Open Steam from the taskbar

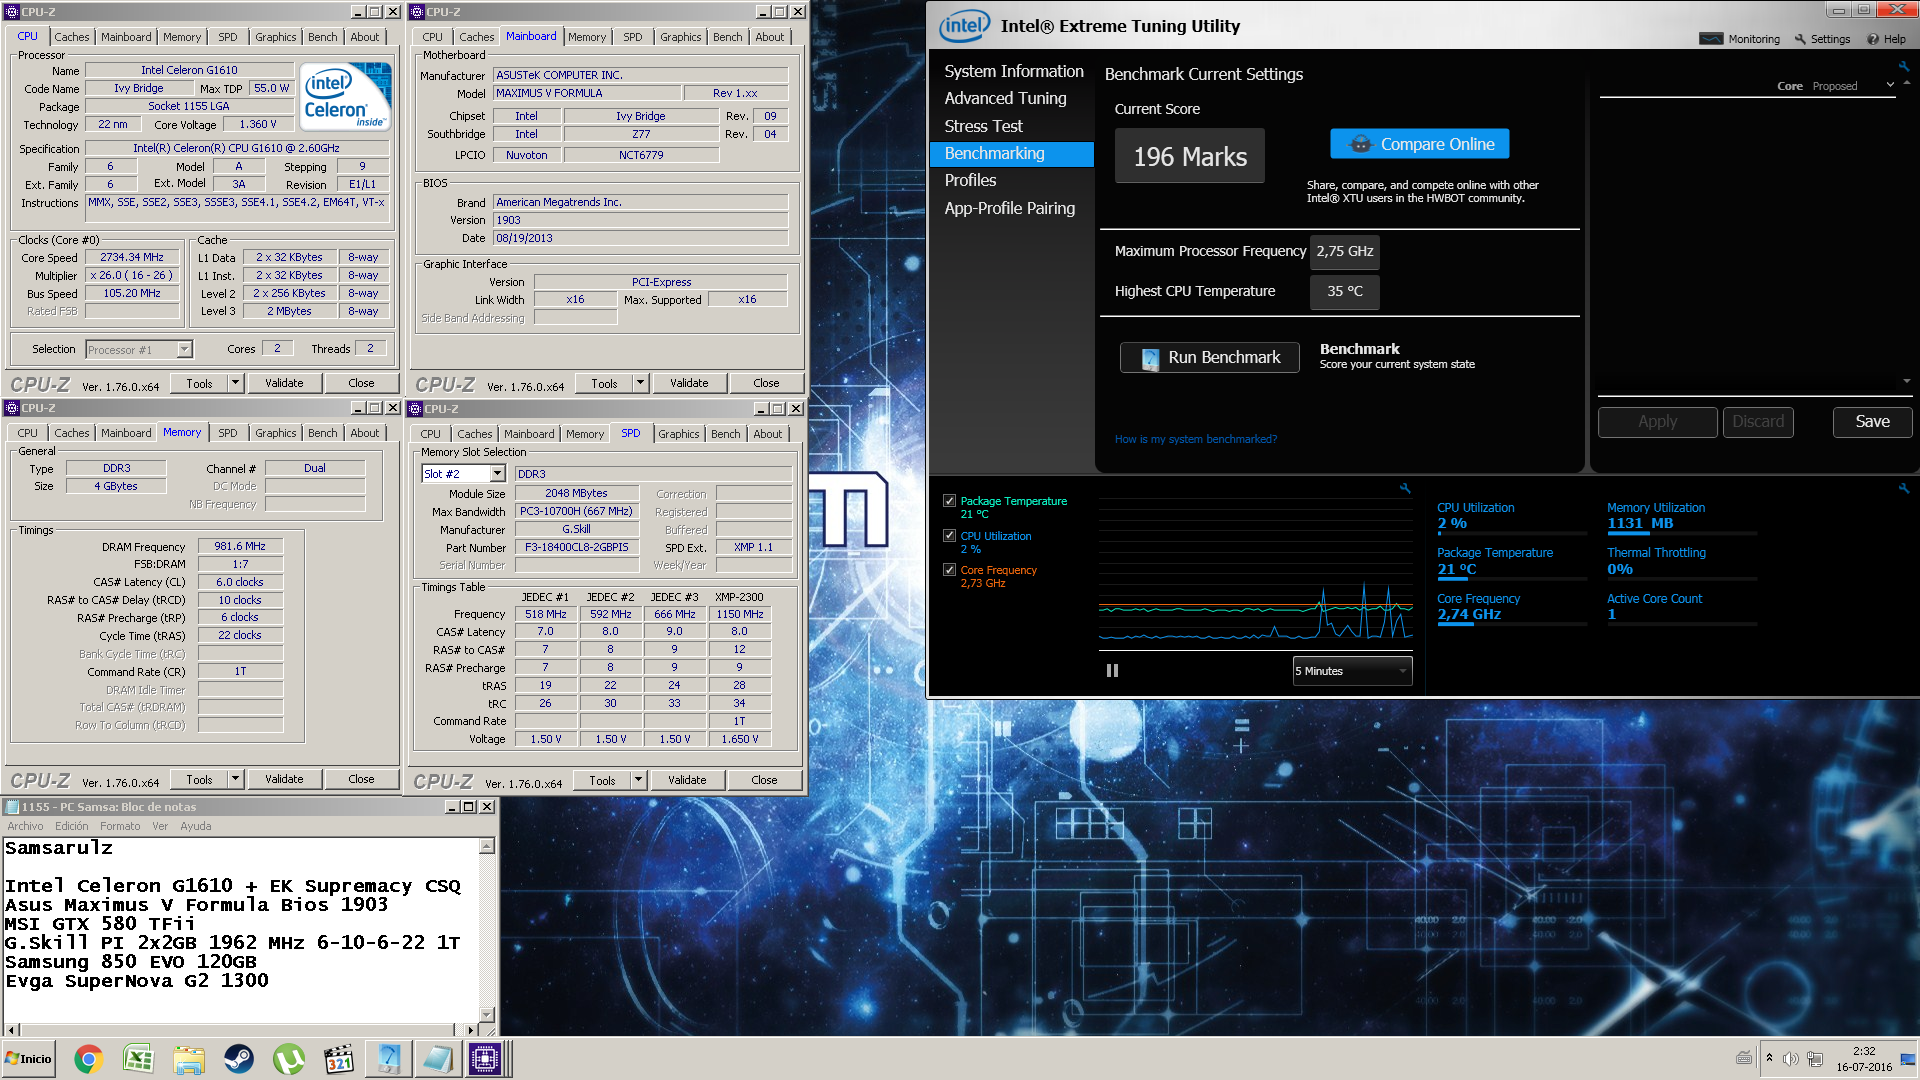coord(238,1059)
